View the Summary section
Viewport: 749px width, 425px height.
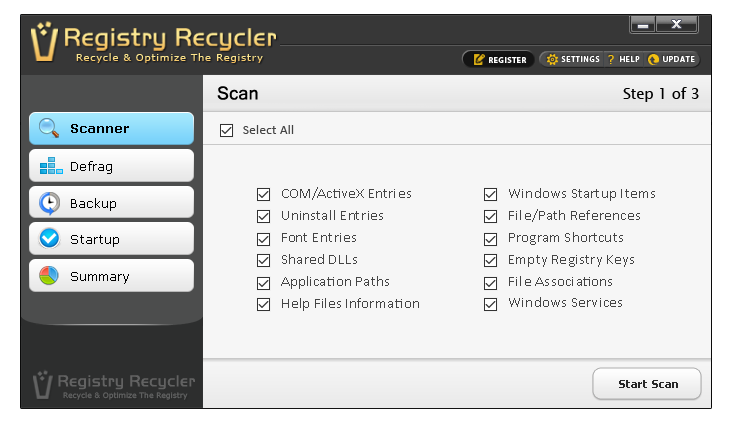[x=111, y=276]
